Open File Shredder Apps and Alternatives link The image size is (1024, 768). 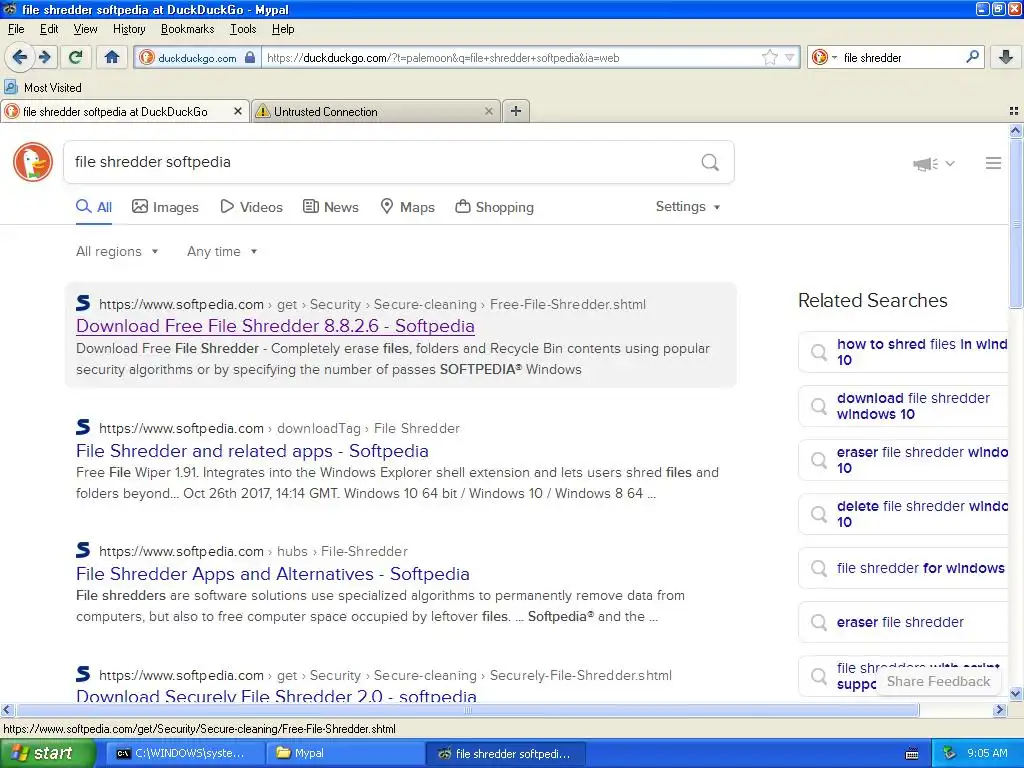point(272,574)
